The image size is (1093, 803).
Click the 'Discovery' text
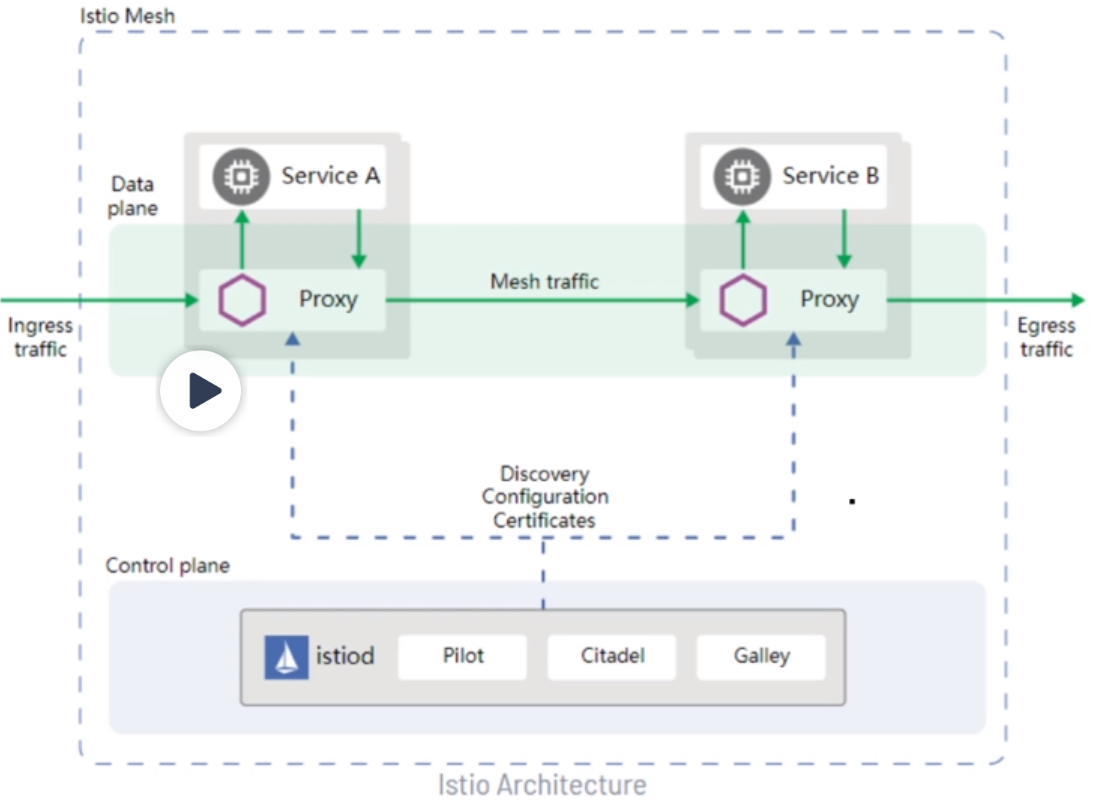click(x=544, y=474)
